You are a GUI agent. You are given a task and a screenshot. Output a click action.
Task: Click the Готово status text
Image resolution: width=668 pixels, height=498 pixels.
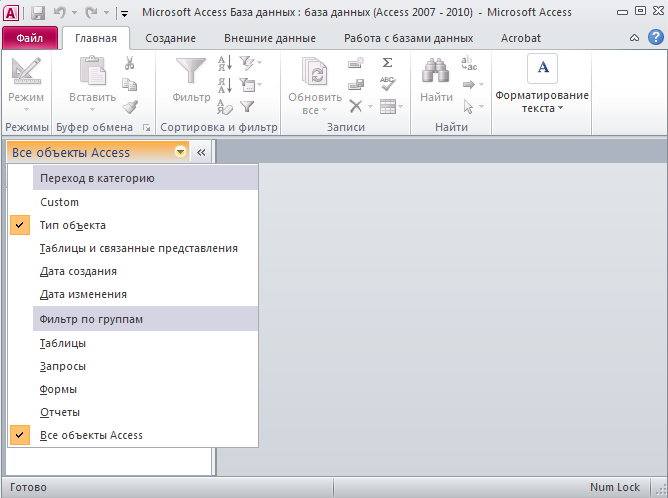coord(28,487)
